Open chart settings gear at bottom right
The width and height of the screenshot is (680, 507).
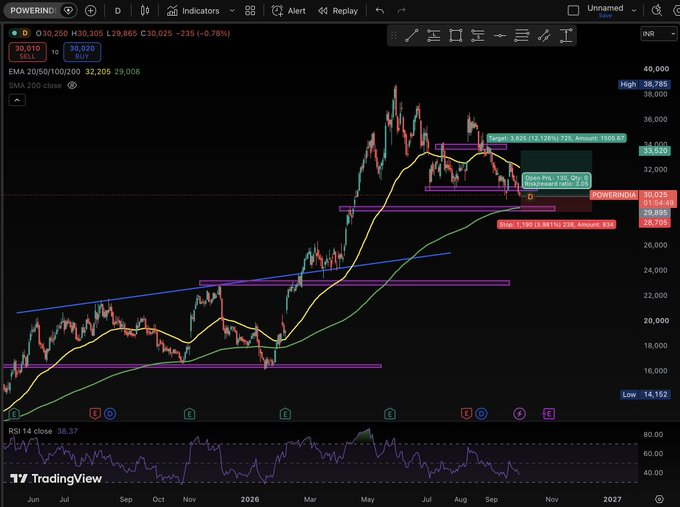tap(659, 499)
